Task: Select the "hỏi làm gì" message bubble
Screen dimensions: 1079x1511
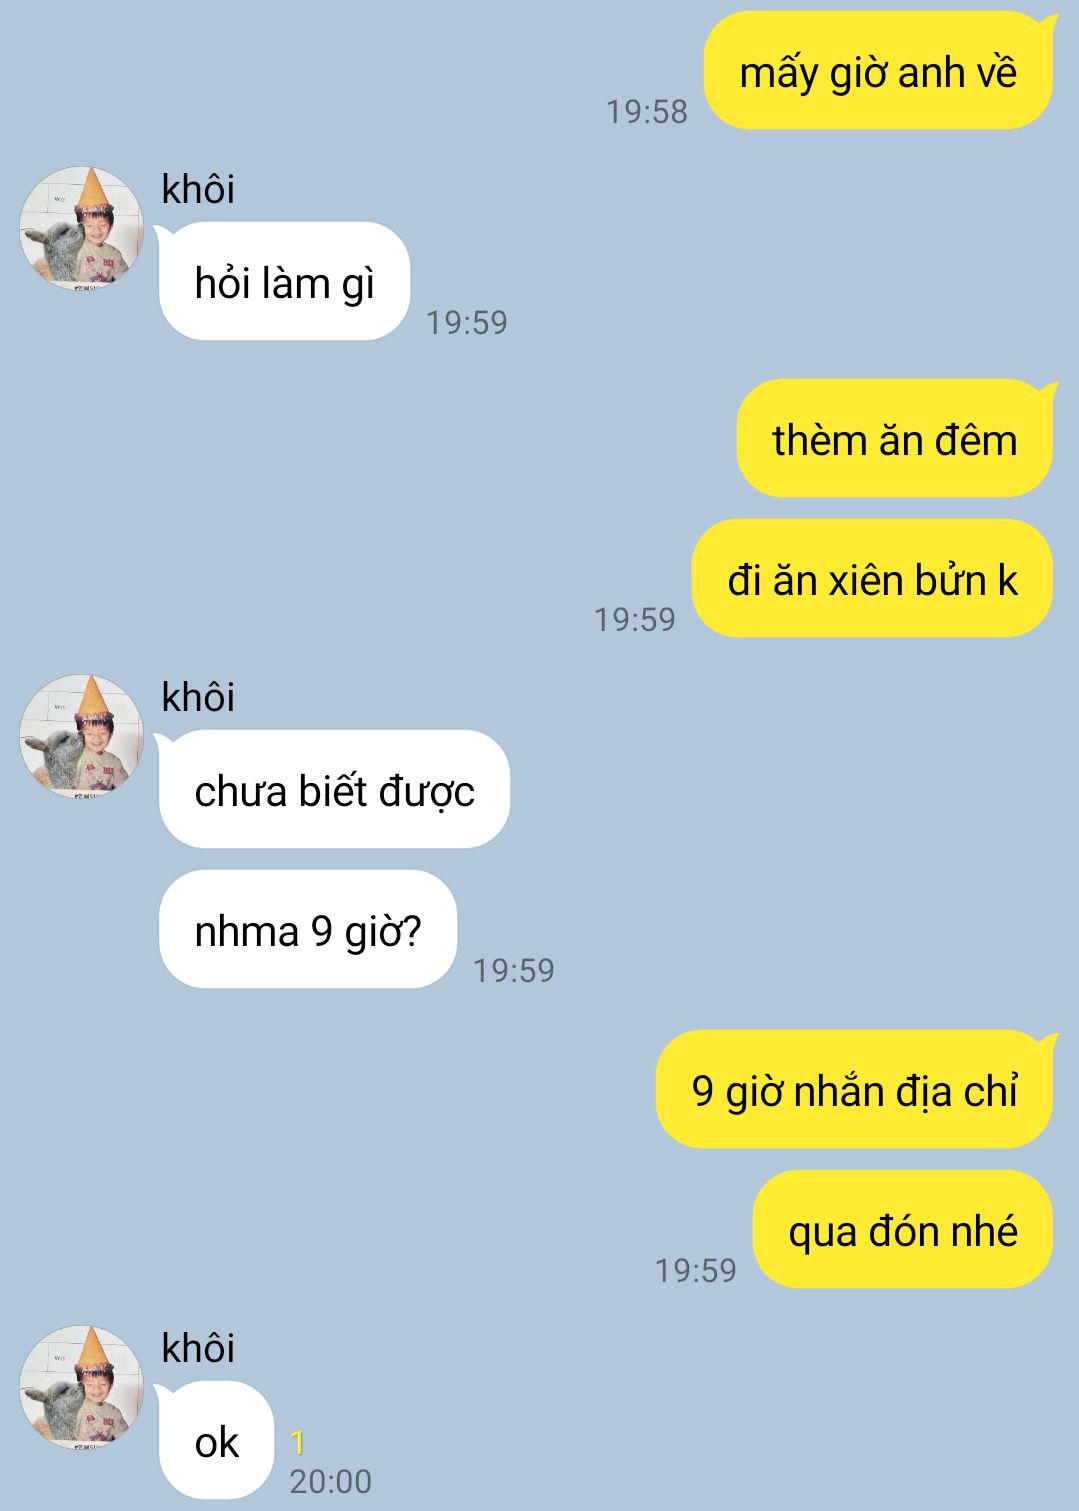Action: 284,282
